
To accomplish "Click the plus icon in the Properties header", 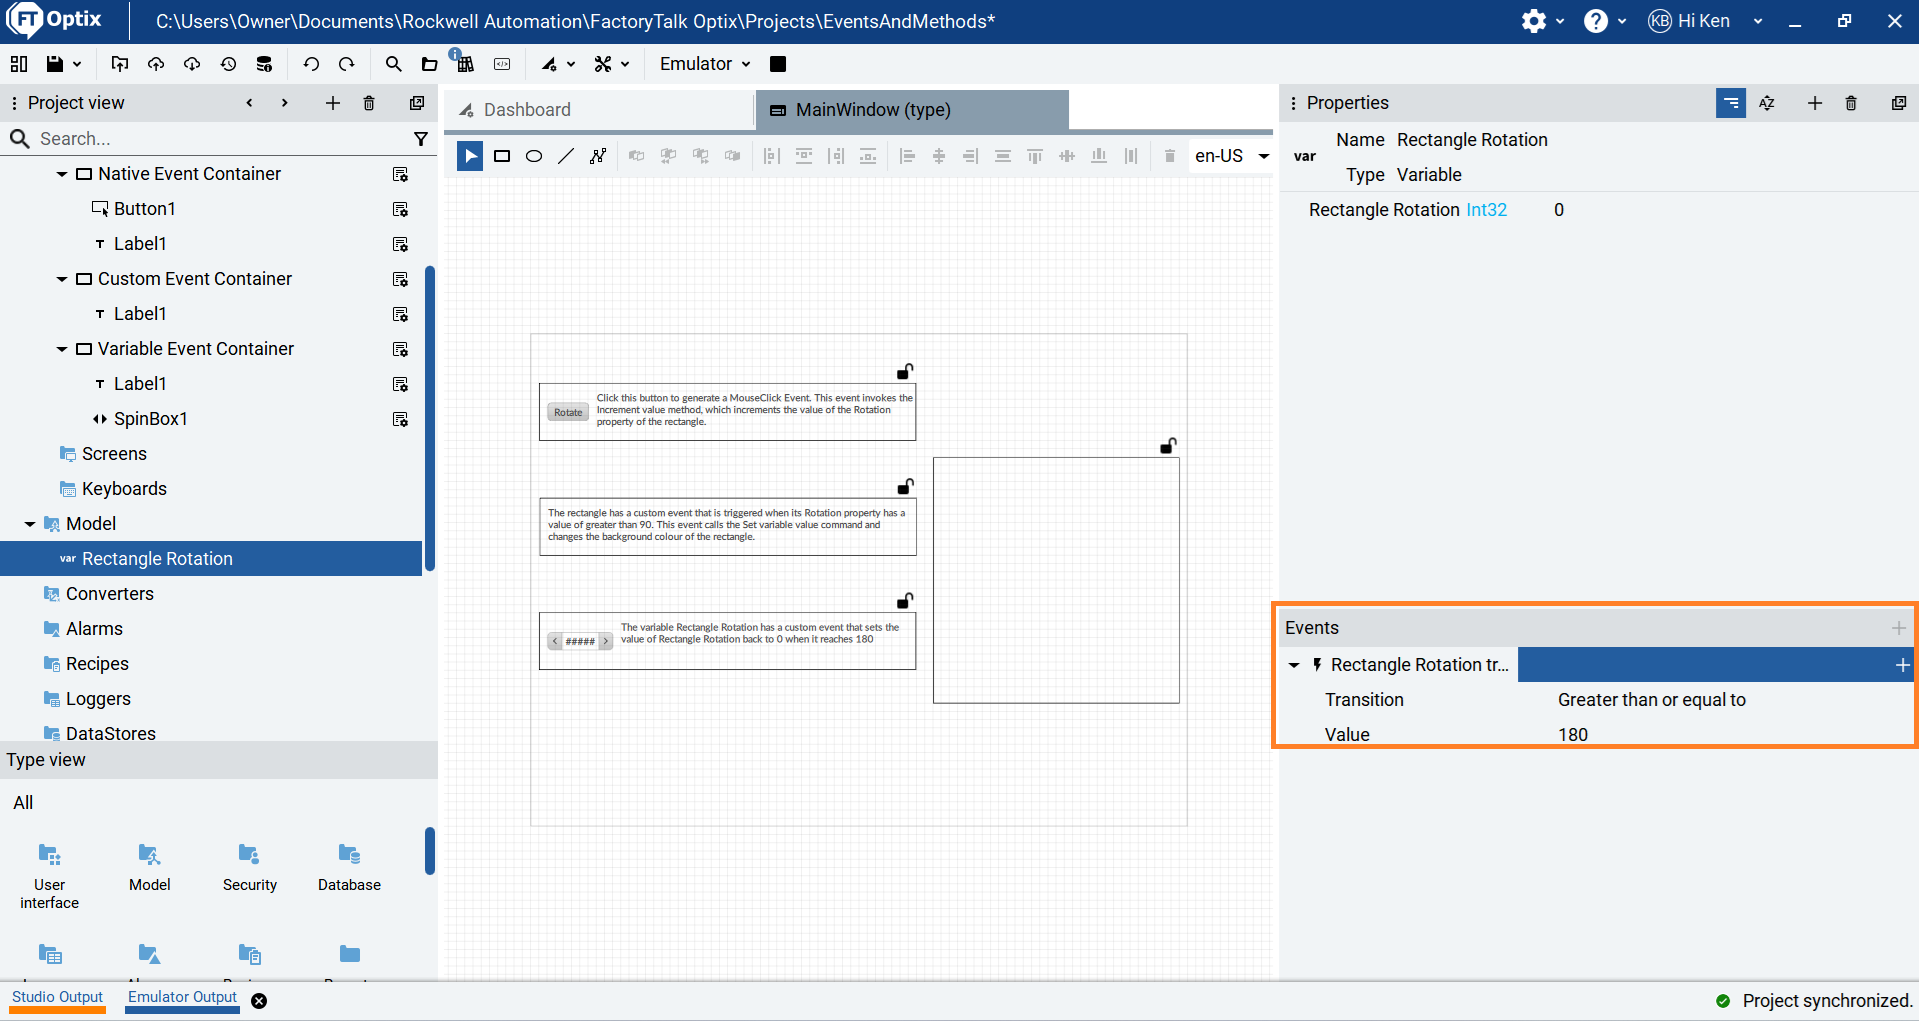I will (1815, 103).
